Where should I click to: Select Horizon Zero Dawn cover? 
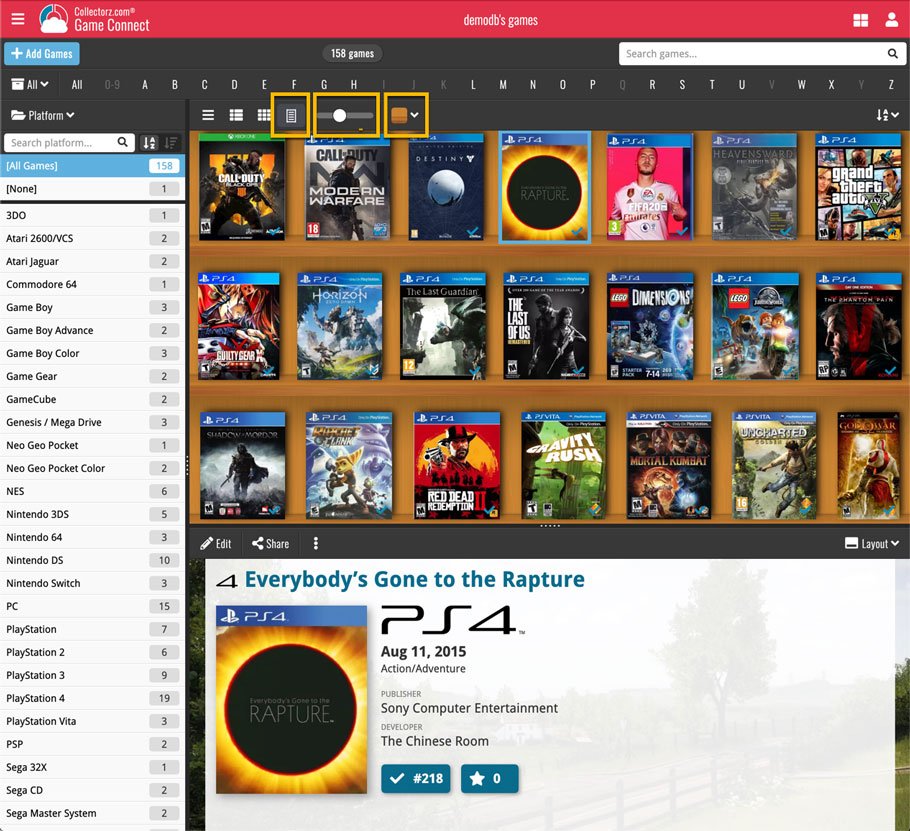340,326
